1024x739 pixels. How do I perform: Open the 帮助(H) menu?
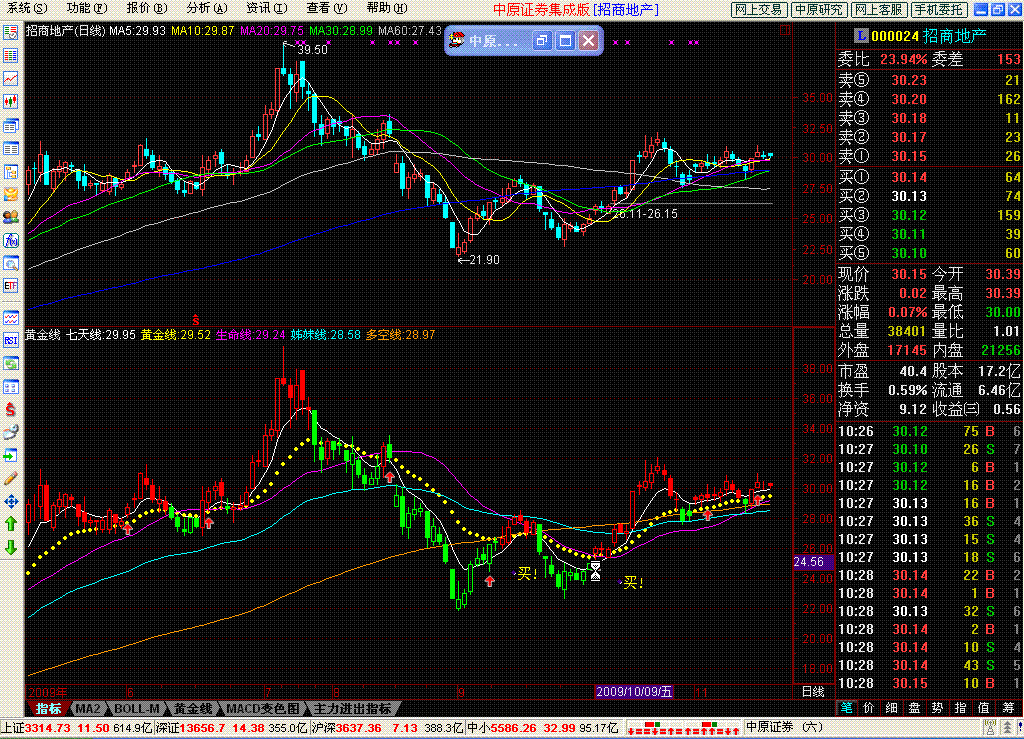click(x=387, y=8)
